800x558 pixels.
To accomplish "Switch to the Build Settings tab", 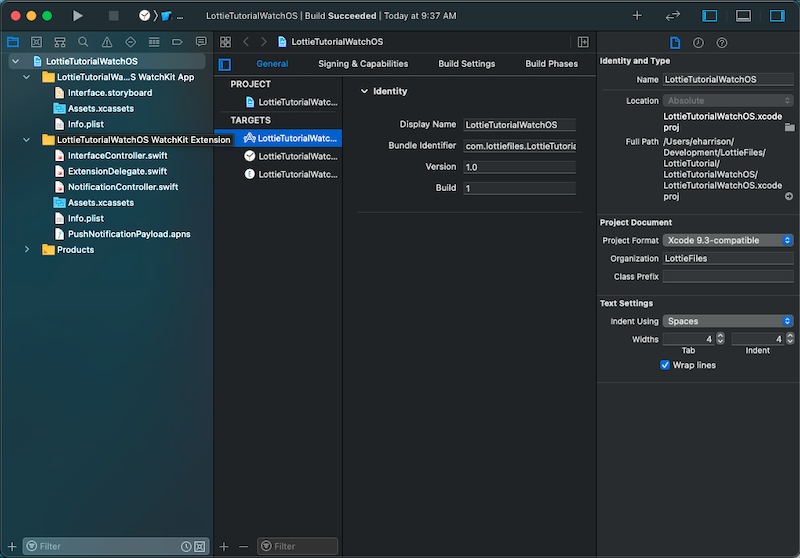I will (466, 64).
